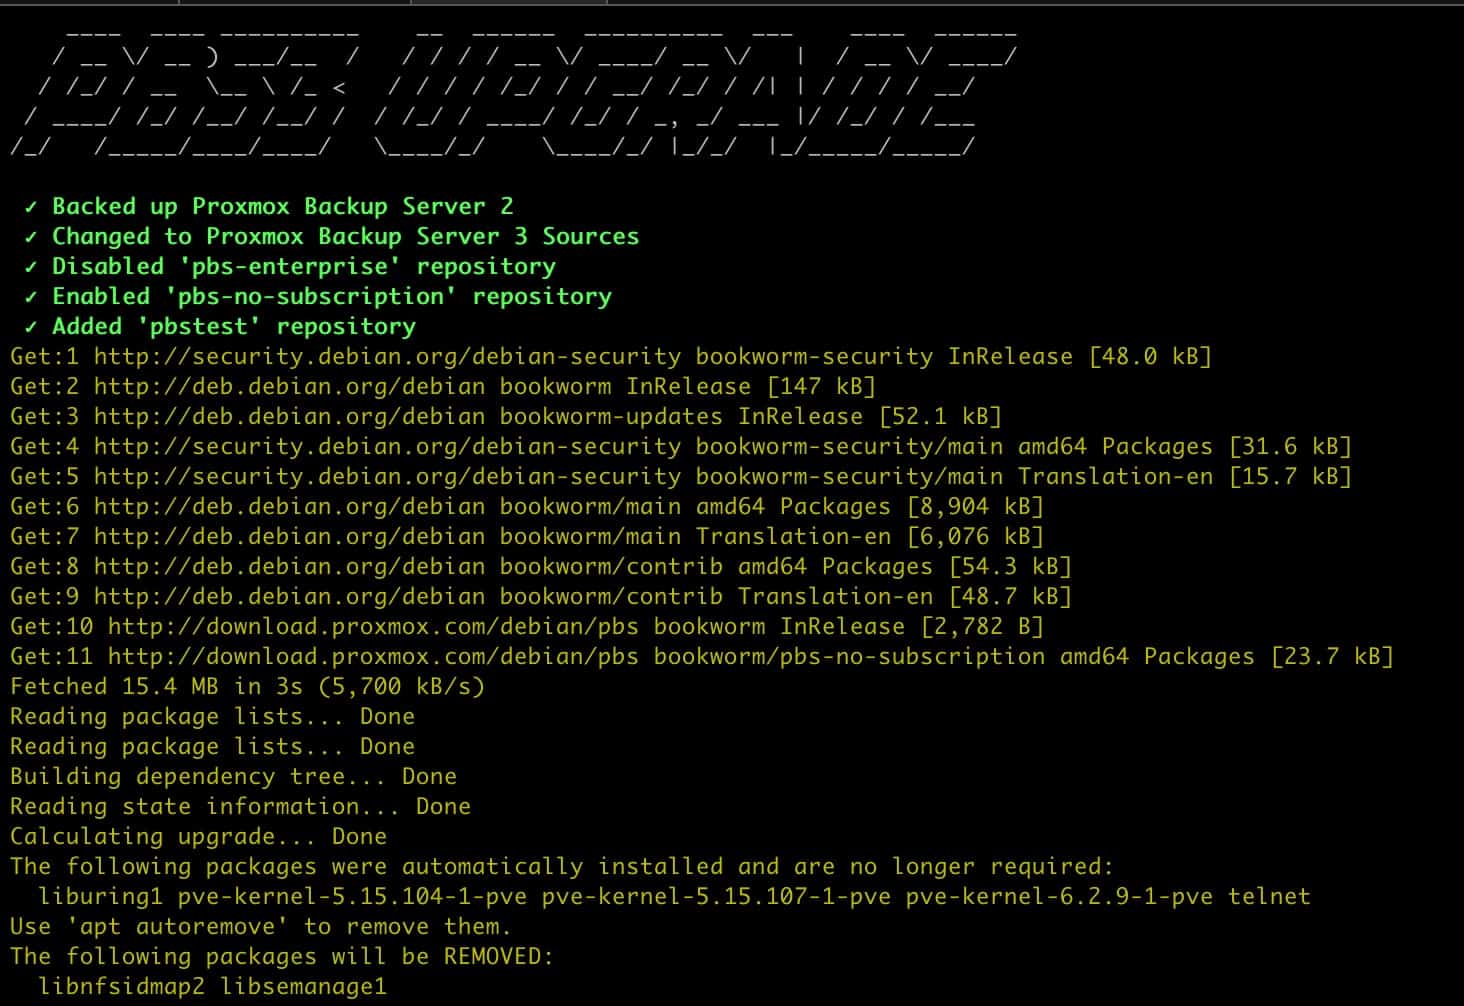Click 'Calculating upgrade... Done' line
The height and width of the screenshot is (1006, 1464).
[x=198, y=836]
